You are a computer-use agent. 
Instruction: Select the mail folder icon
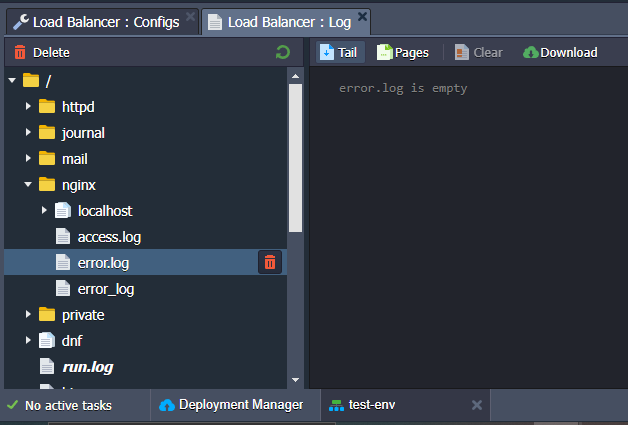pos(47,158)
